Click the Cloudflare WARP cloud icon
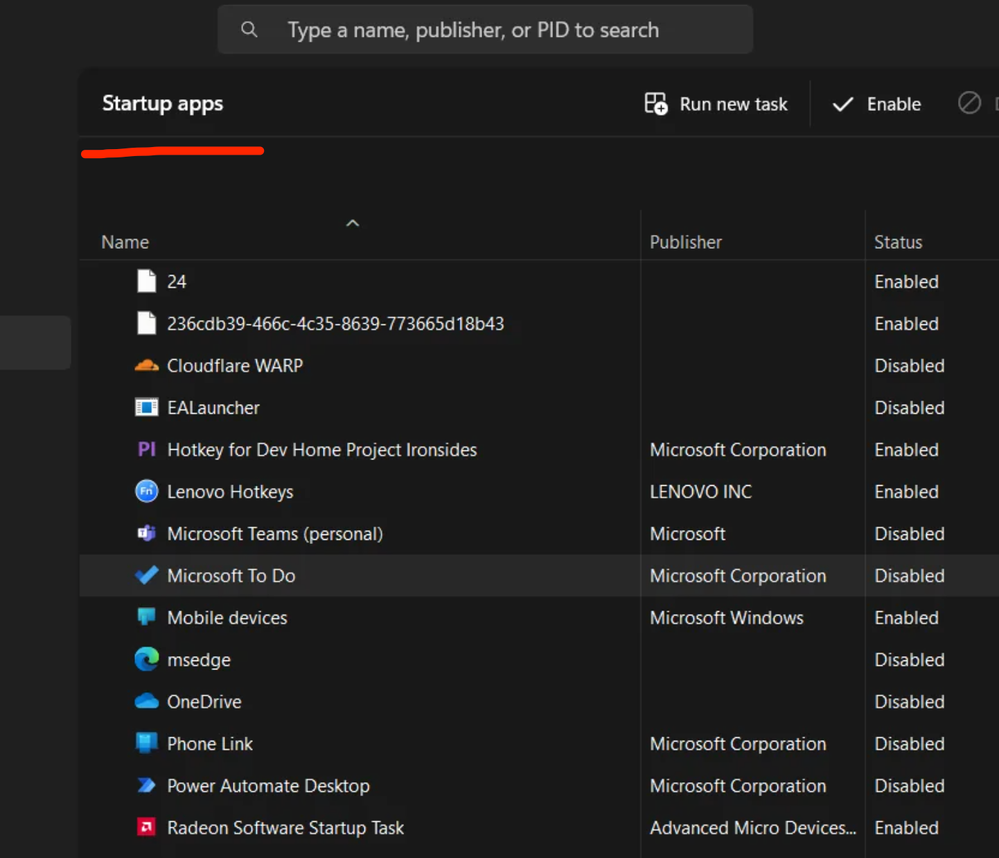 tap(146, 365)
